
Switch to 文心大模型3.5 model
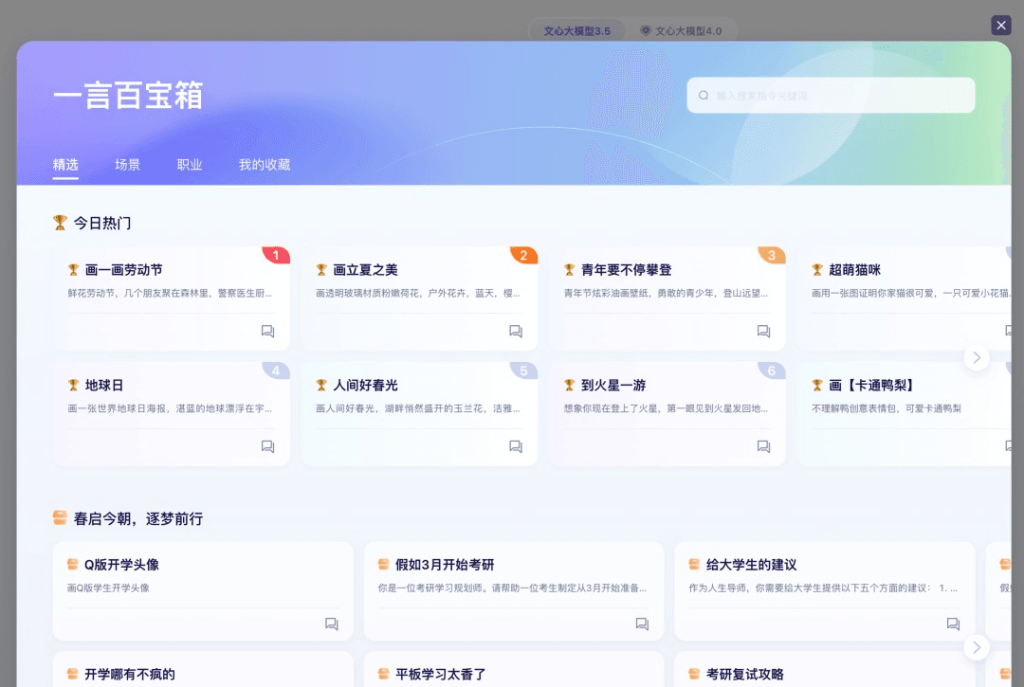[577, 31]
